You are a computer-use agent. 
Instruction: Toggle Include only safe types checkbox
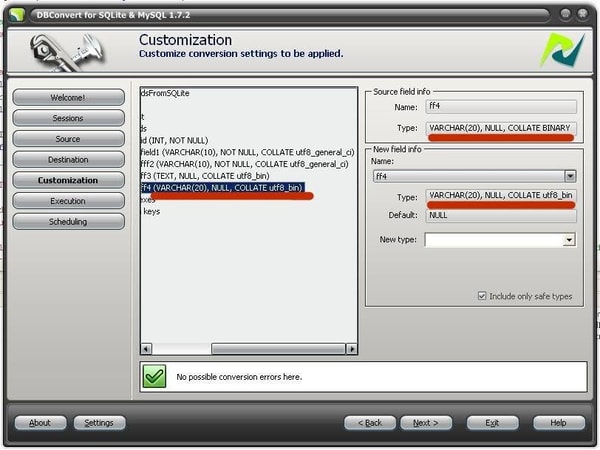(482, 296)
